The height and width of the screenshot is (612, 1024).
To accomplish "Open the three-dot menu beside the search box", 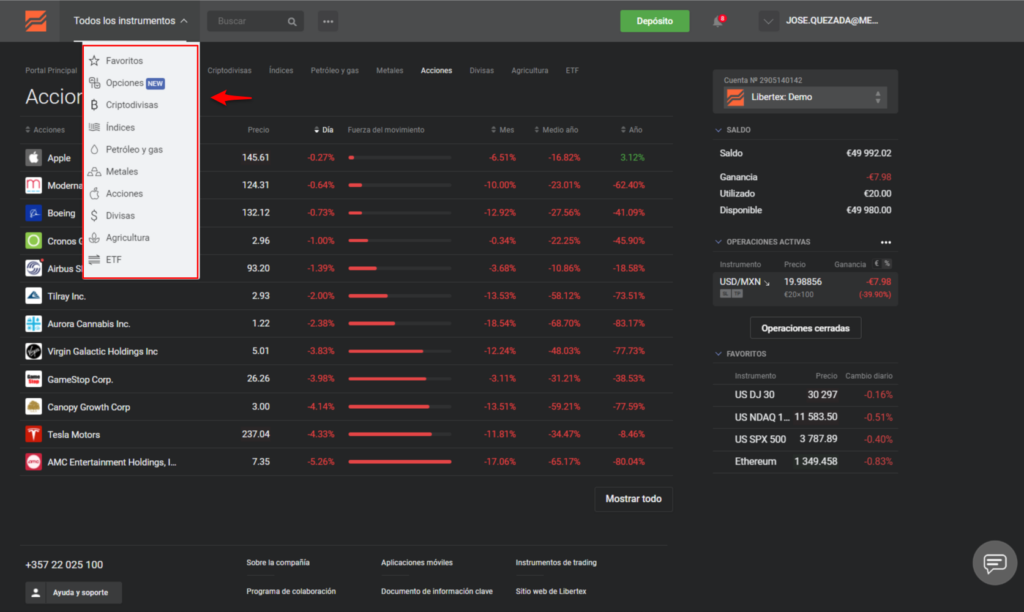I will 328,21.
